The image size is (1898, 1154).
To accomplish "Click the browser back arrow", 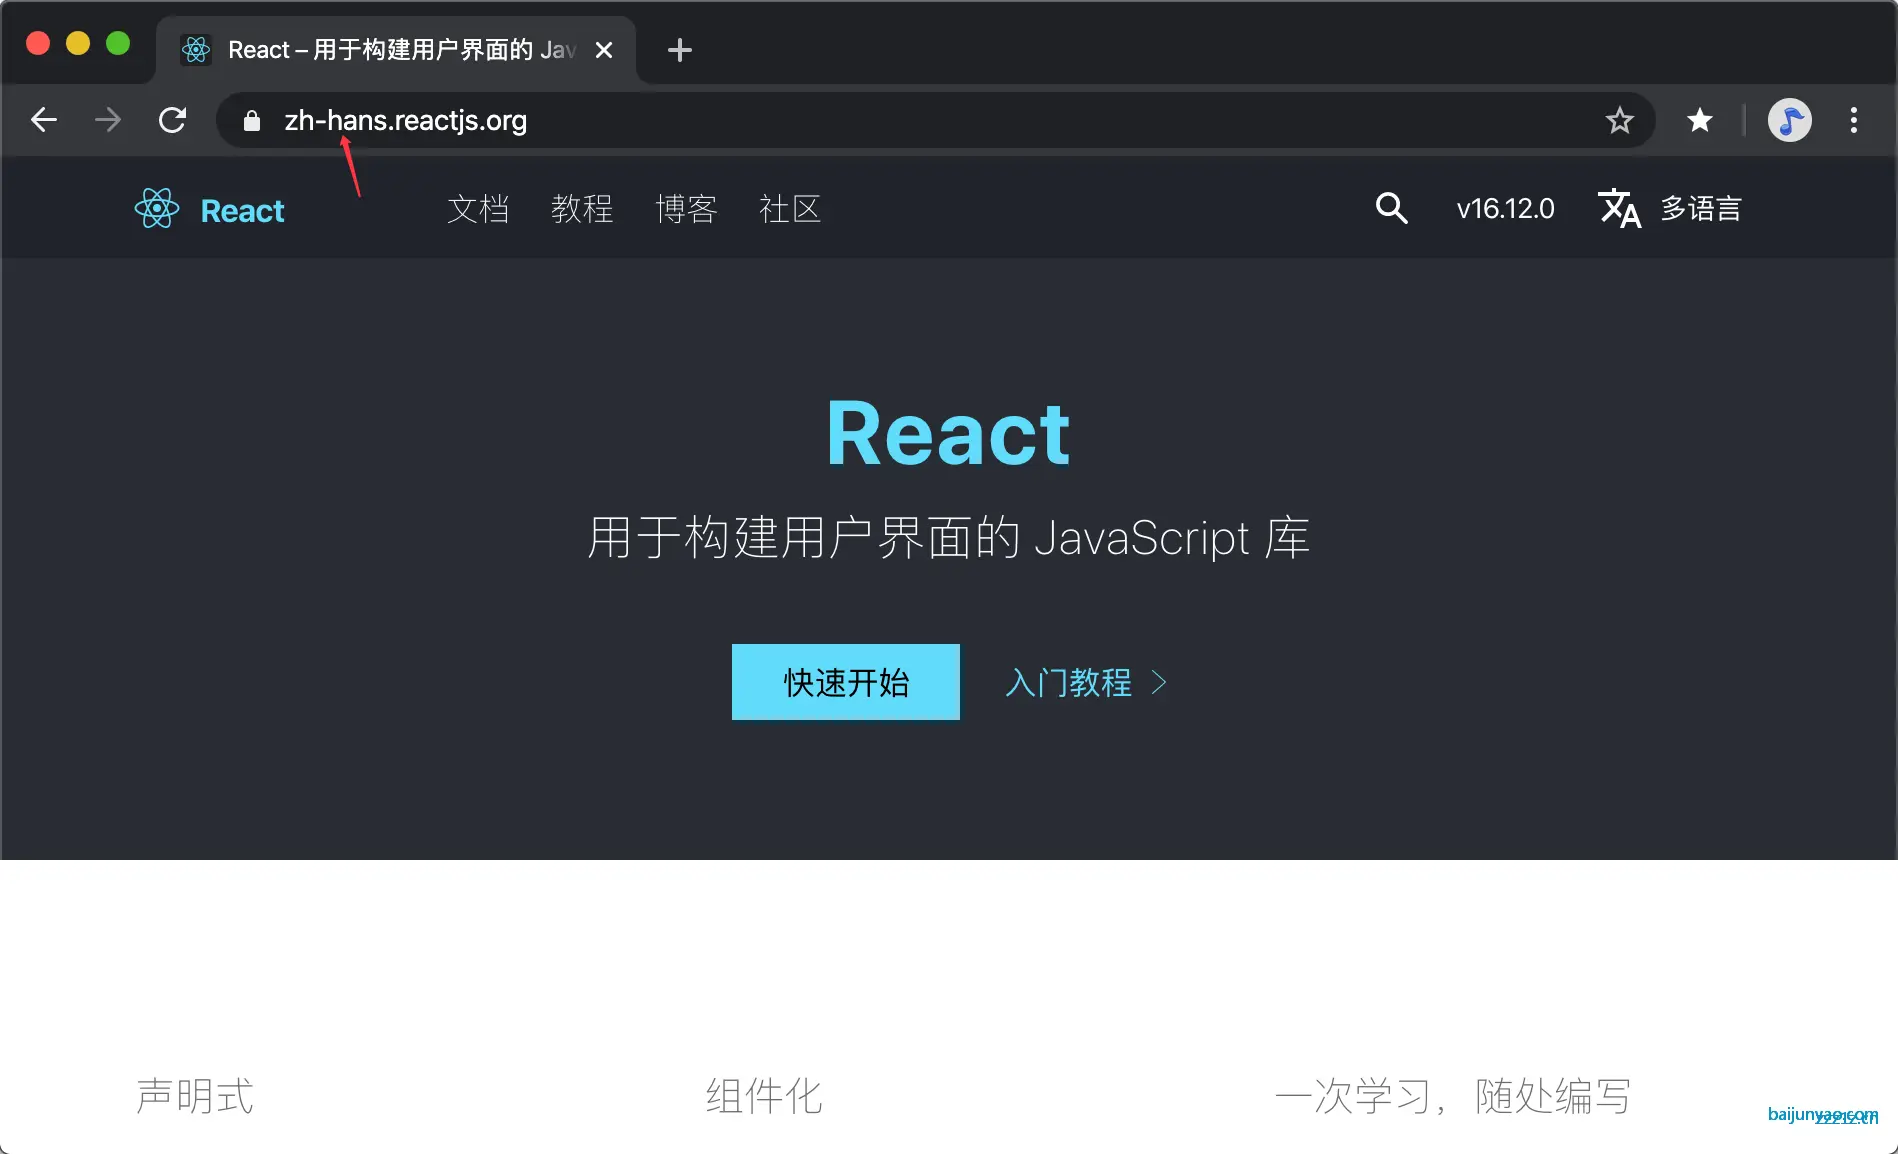I will [x=44, y=120].
